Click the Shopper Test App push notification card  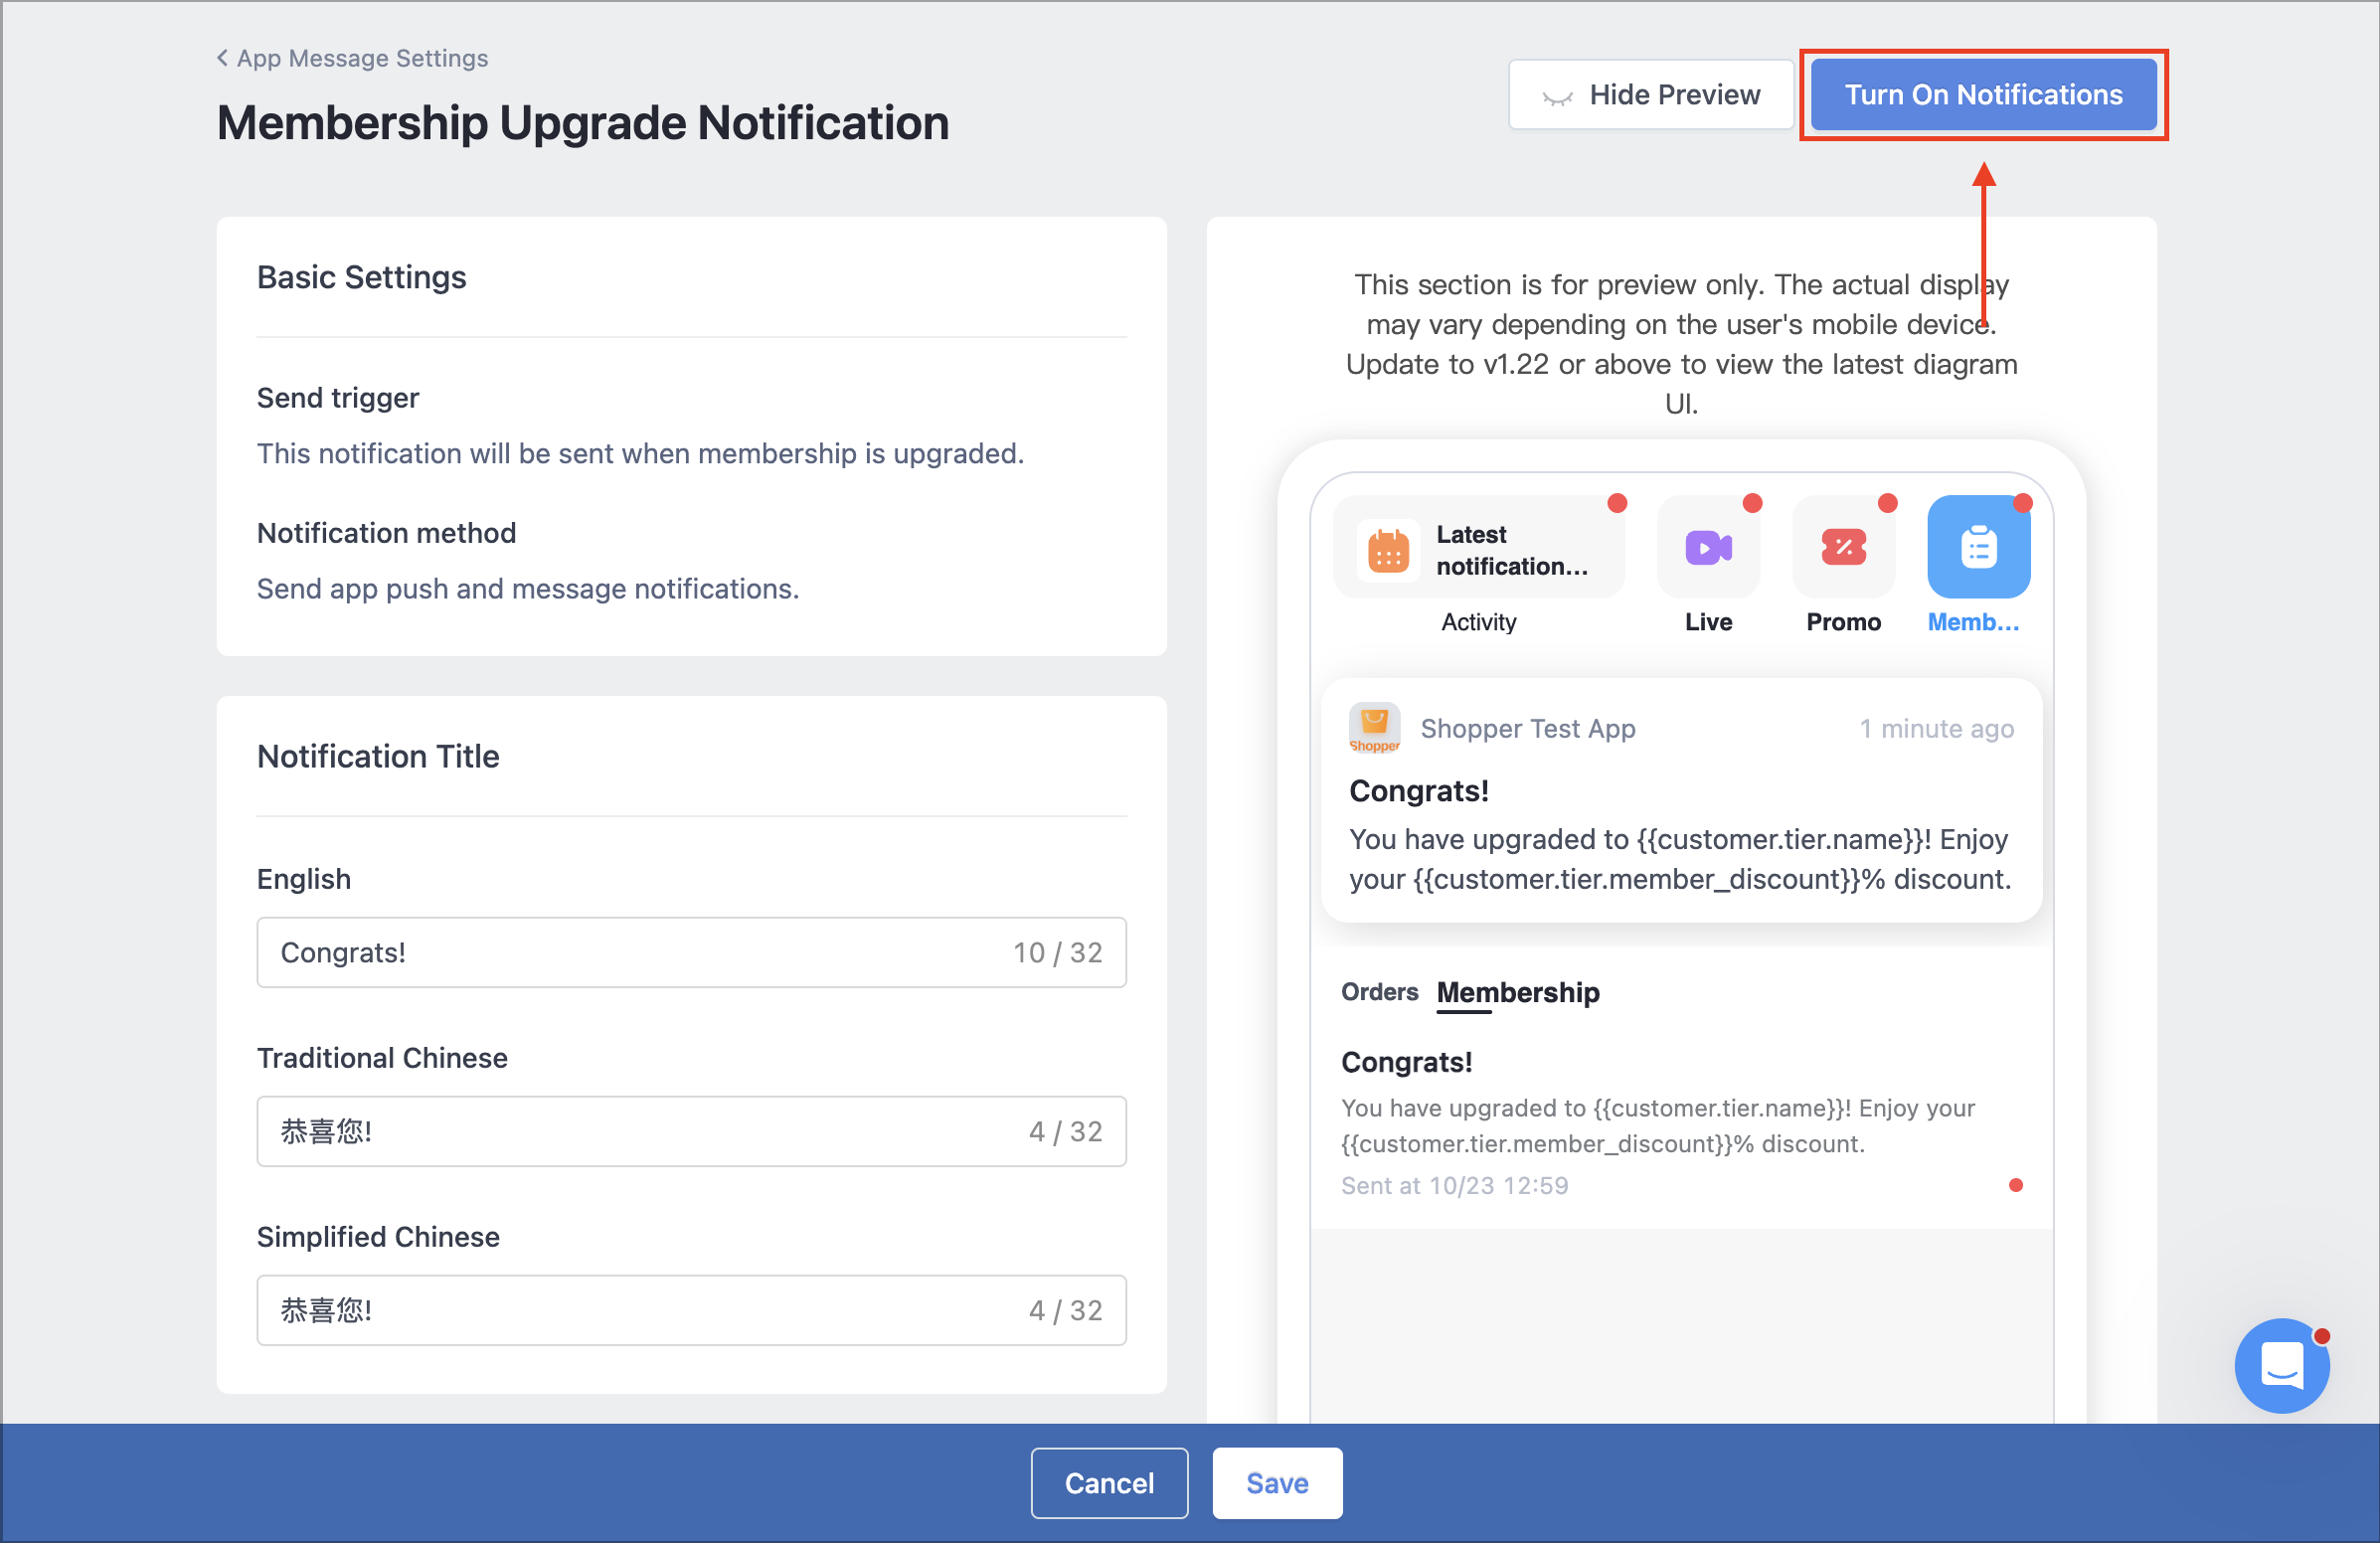[x=1681, y=800]
